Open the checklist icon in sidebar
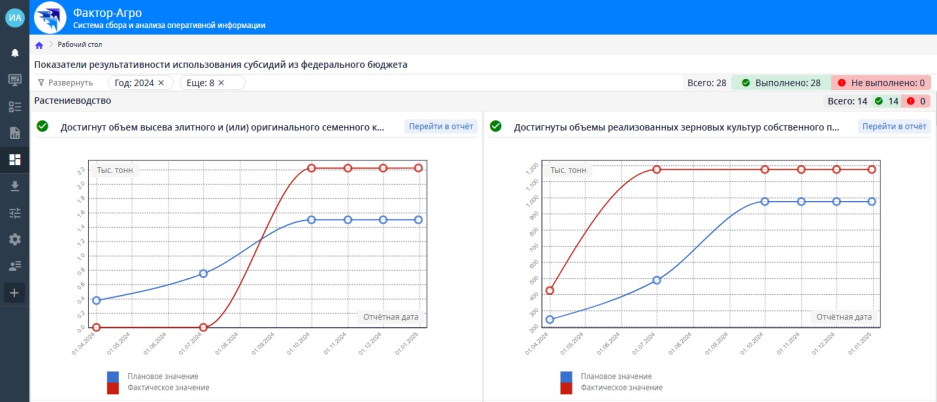The height and width of the screenshot is (402, 937). [14, 107]
